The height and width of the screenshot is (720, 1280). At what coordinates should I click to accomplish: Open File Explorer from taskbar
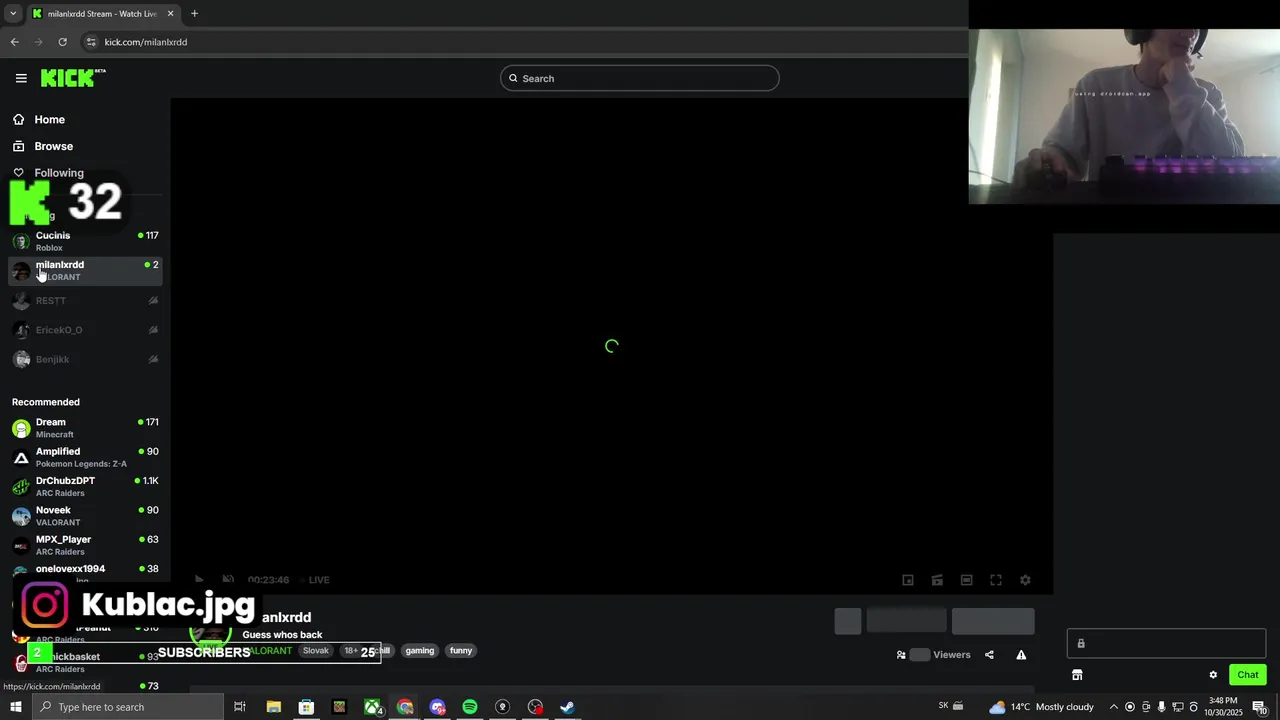click(x=273, y=707)
